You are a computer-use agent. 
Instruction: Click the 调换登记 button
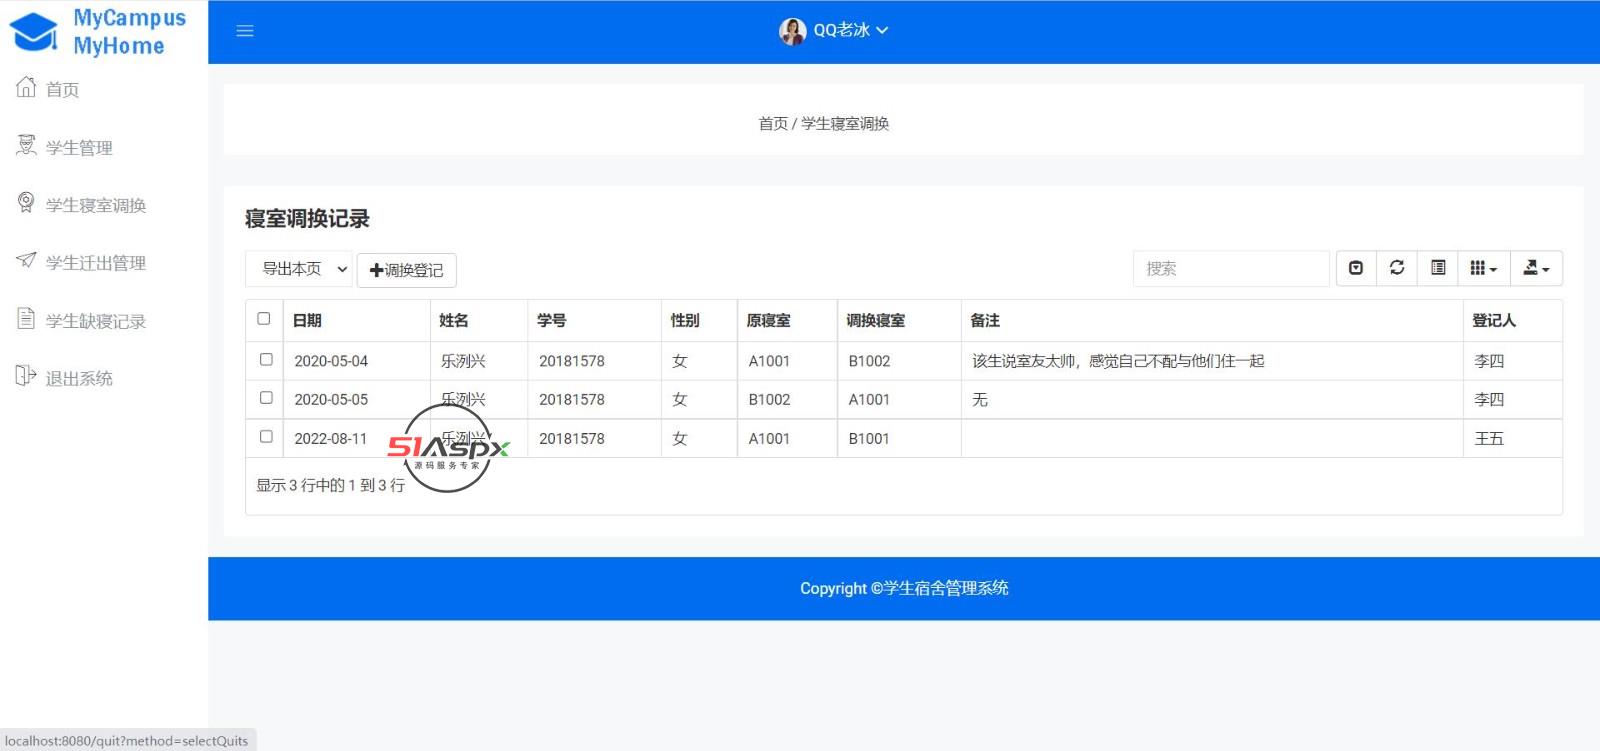point(407,270)
